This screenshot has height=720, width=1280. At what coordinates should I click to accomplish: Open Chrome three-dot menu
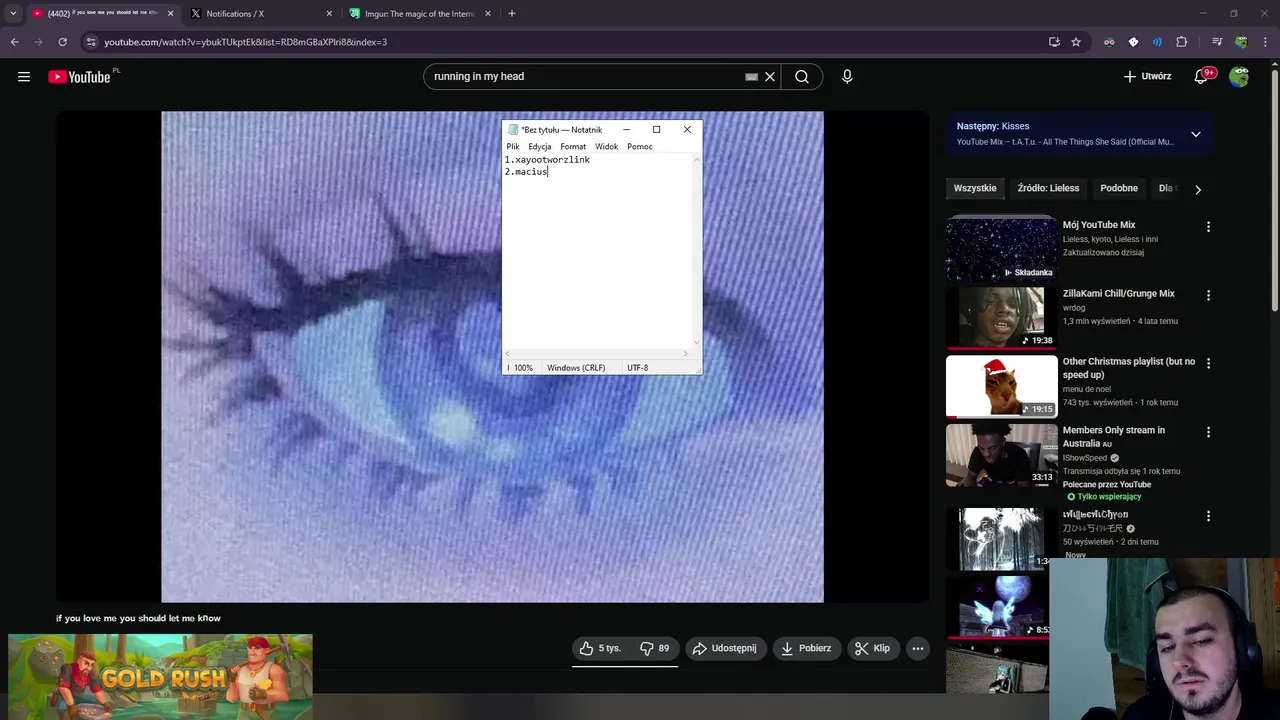pos(1265,42)
